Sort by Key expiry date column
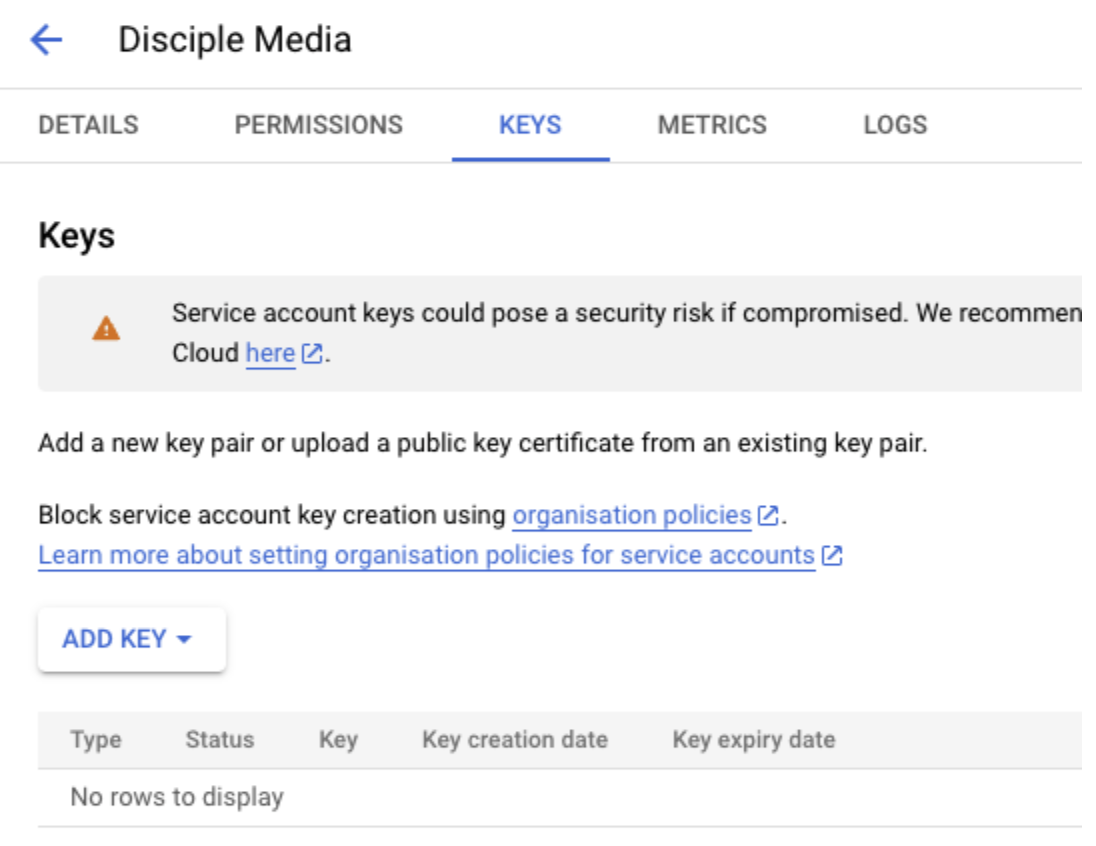The width and height of the screenshot is (1096, 846). [753, 740]
